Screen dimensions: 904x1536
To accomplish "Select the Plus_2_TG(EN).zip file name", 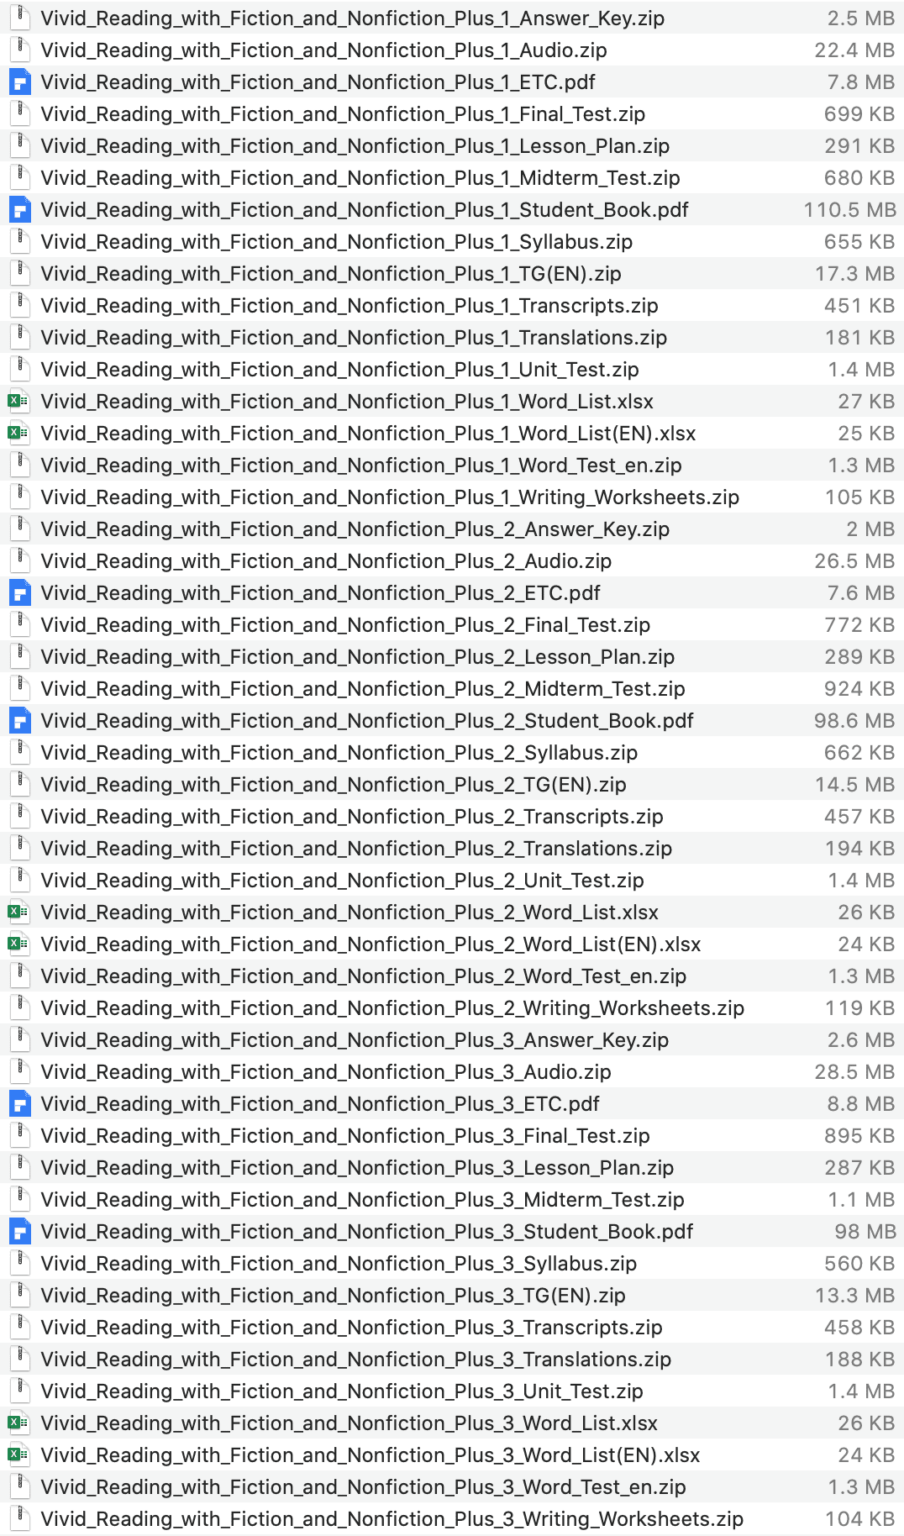I will (x=334, y=785).
